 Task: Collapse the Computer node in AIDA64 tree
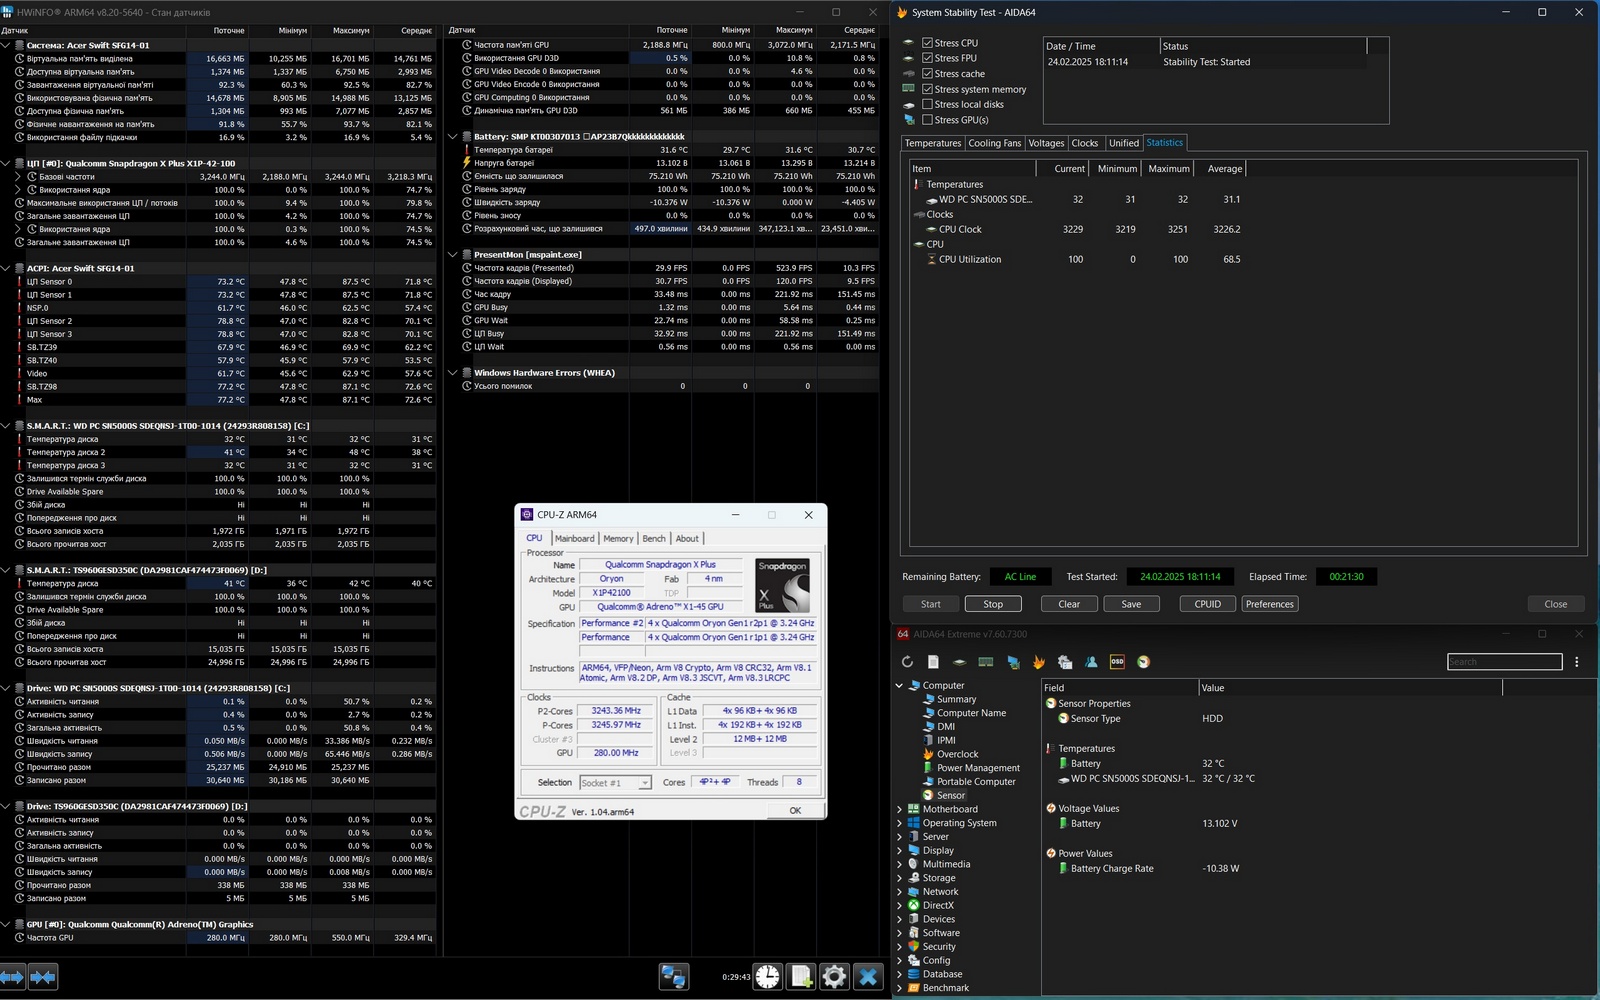(x=899, y=686)
